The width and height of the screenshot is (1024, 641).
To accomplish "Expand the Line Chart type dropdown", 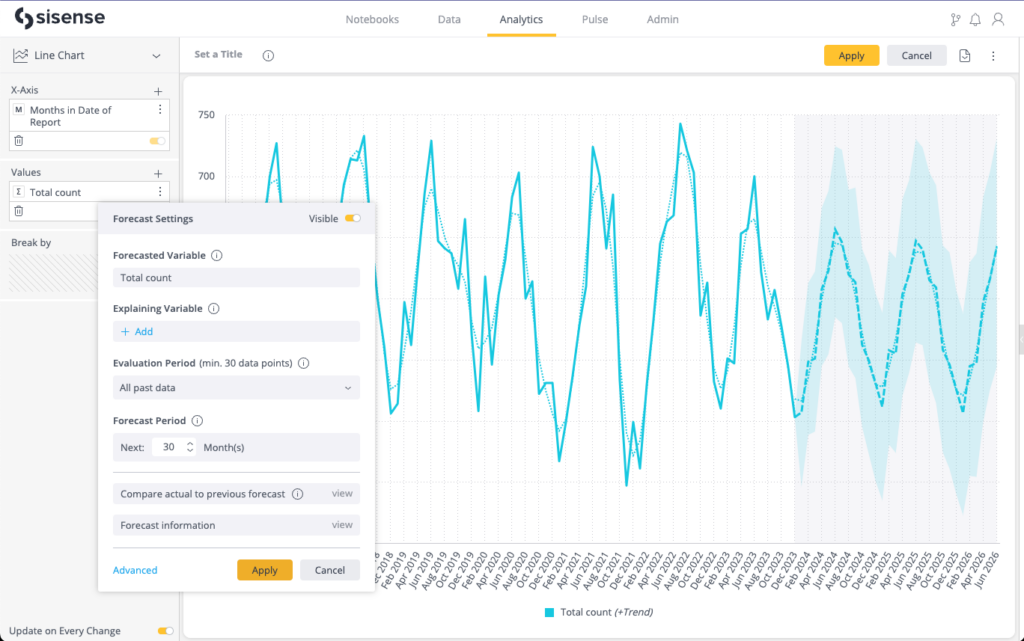I will coord(156,56).
